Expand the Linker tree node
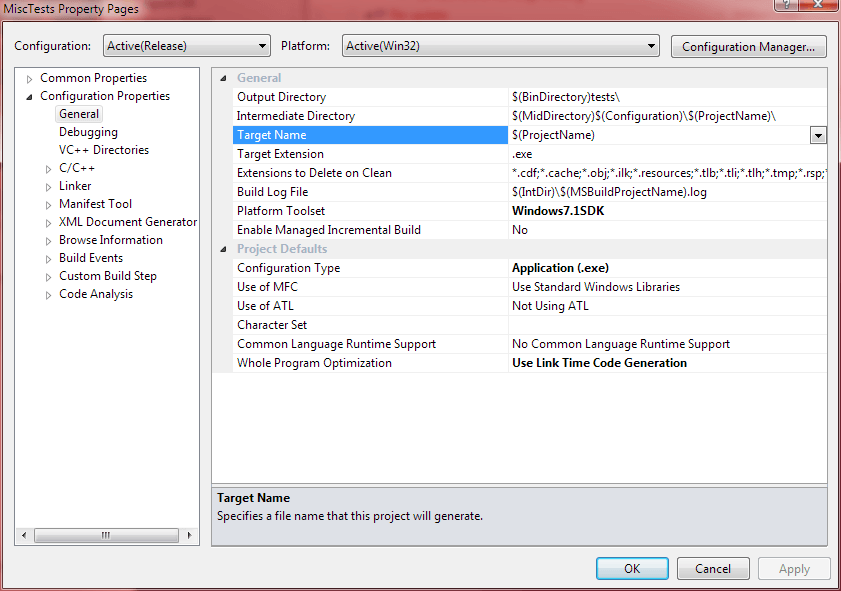Screen dimensions: 841x591 click(x=48, y=187)
